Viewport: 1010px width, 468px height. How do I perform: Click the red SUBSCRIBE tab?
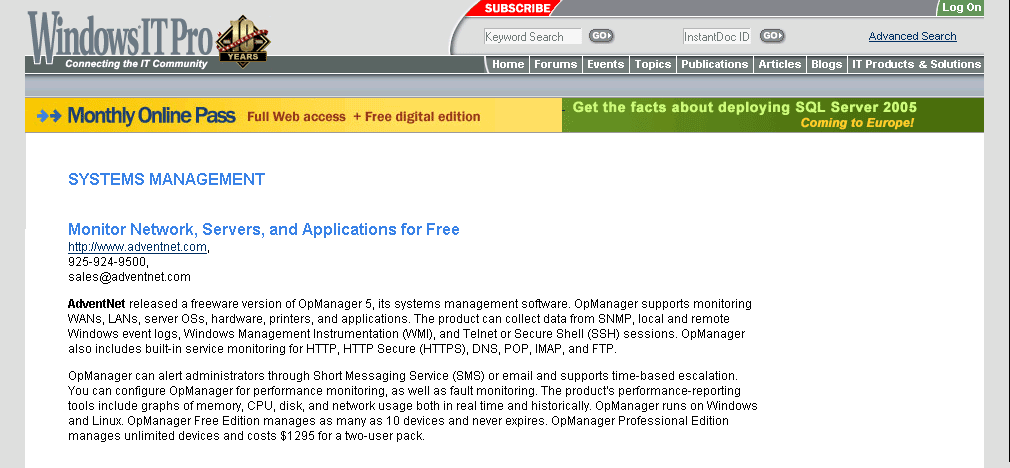click(x=517, y=8)
